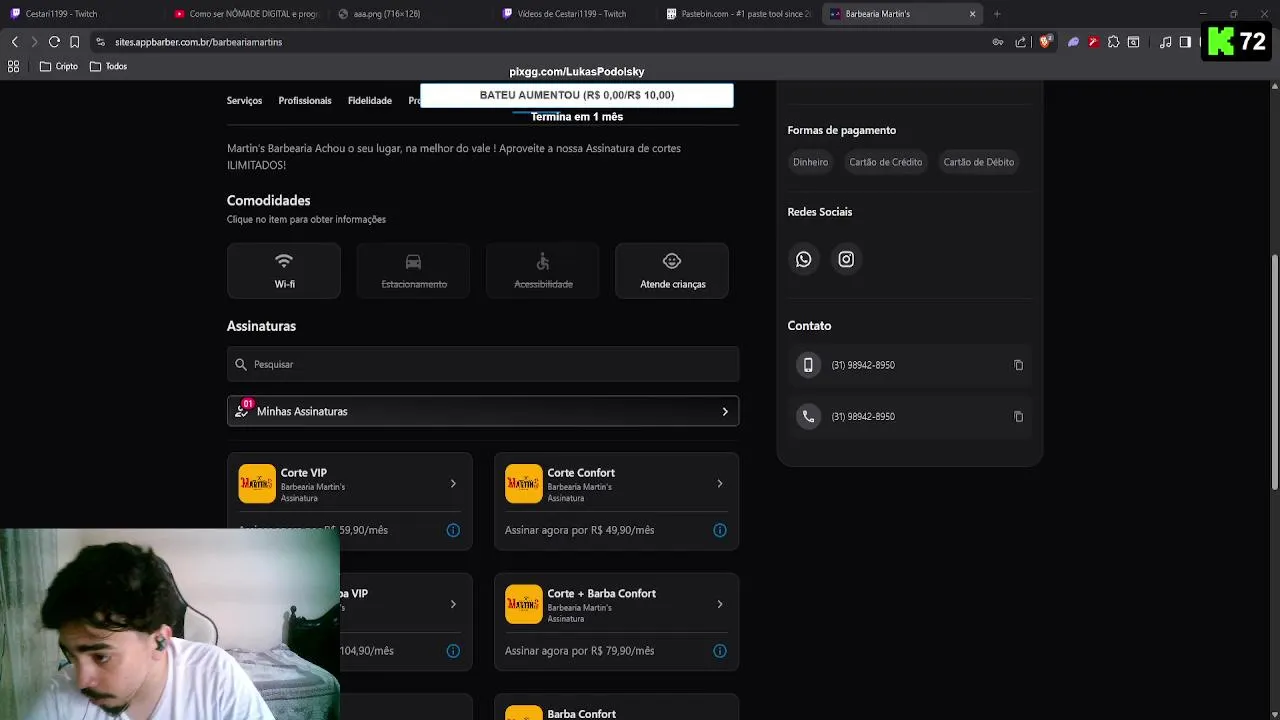Open the browser extensions puzzle icon
1280x720 pixels.
[1113, 42]
